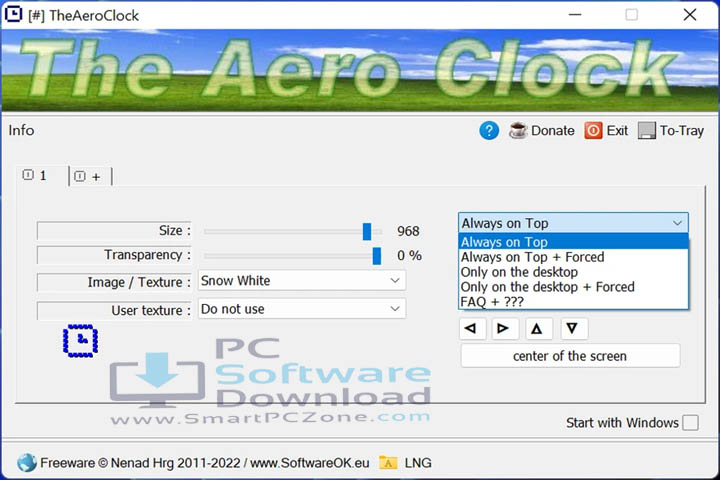This screenshot has height=480, width=720.
Task: Click the Exit label
Action: click(617, 131)
